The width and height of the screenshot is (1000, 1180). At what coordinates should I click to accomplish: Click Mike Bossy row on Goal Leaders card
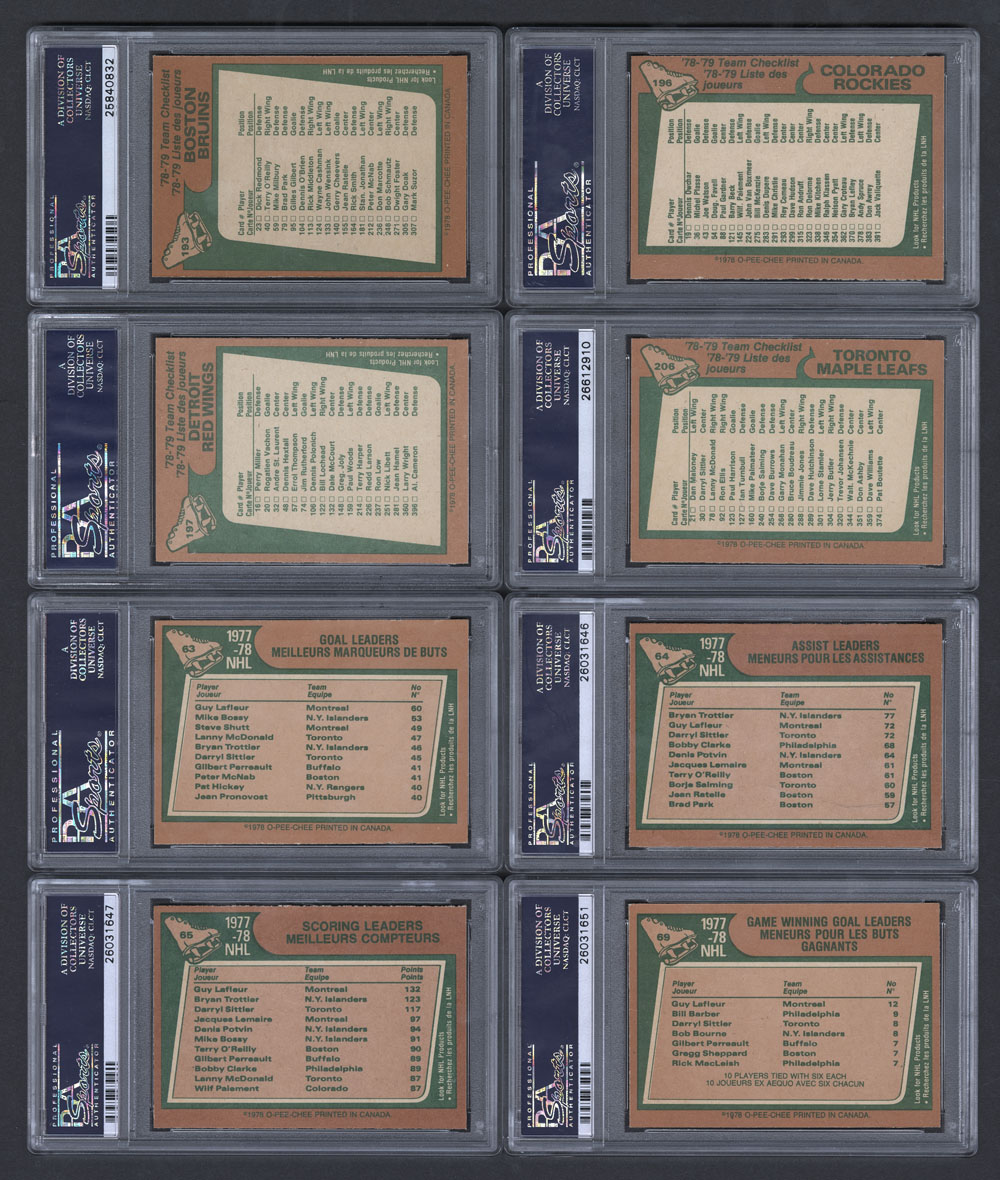pos(309,718)
